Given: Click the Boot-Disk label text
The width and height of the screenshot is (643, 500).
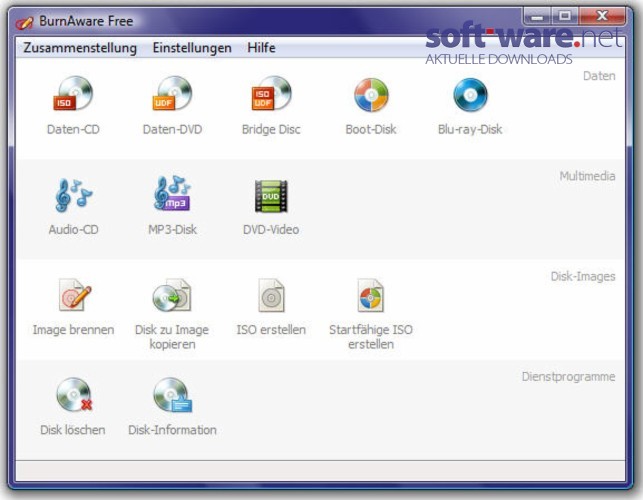Looking at the screenshot, I should 371,129.
